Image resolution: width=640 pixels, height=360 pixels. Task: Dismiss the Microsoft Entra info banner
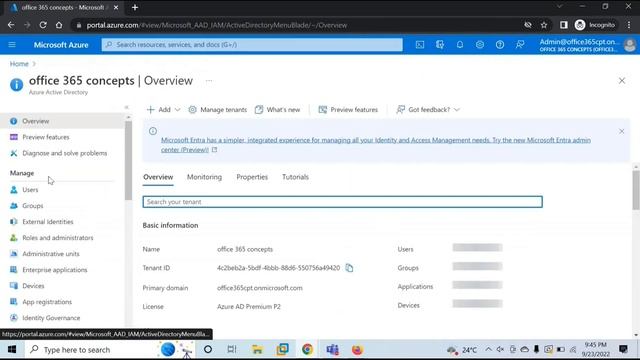tap(621, 131)
